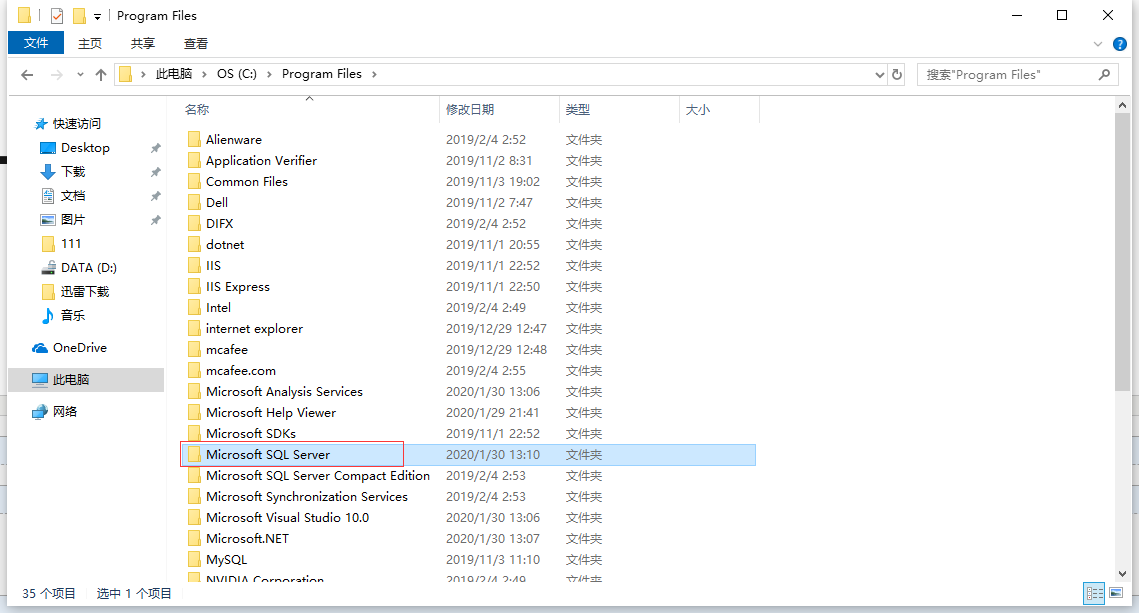Viewport: 1139px width, 613px height.
Task: Select the IIS Express folder
Action: 238,287
